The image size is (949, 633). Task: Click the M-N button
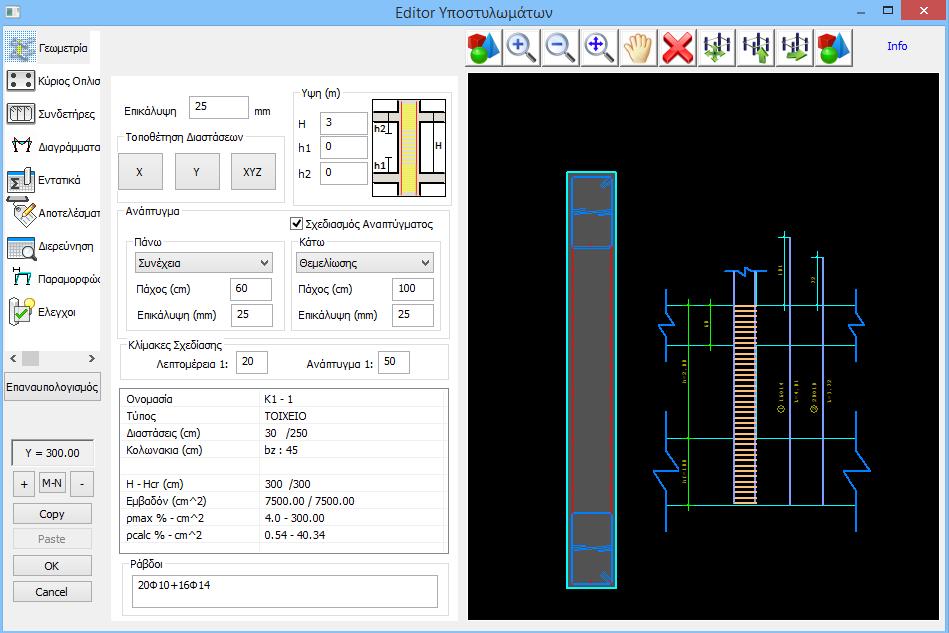coord(52,483)
